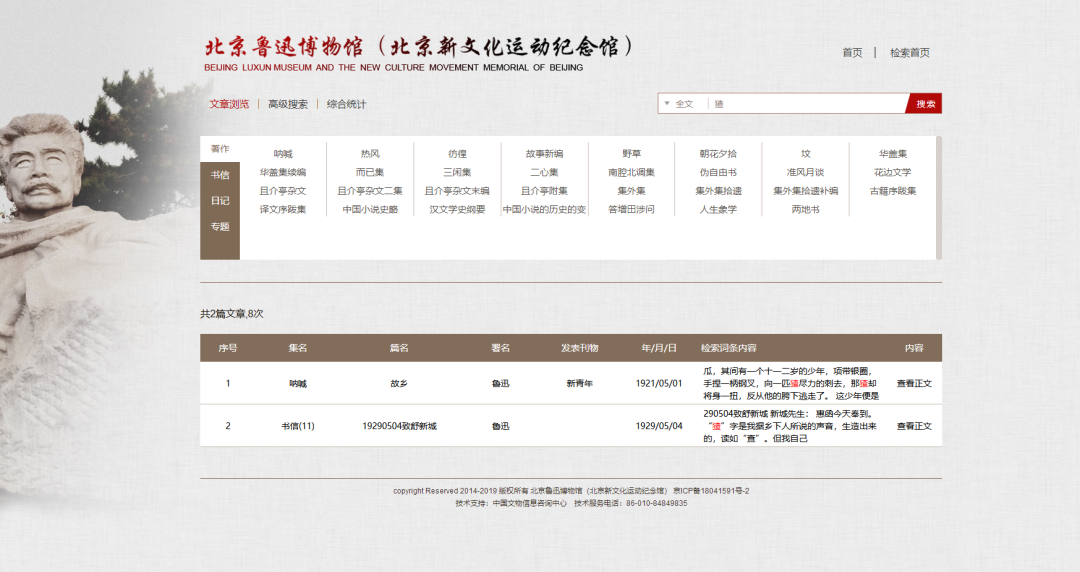Open the 且介亭杂文末编 collection
This screenshot has width=1080, height=572.
457,191
